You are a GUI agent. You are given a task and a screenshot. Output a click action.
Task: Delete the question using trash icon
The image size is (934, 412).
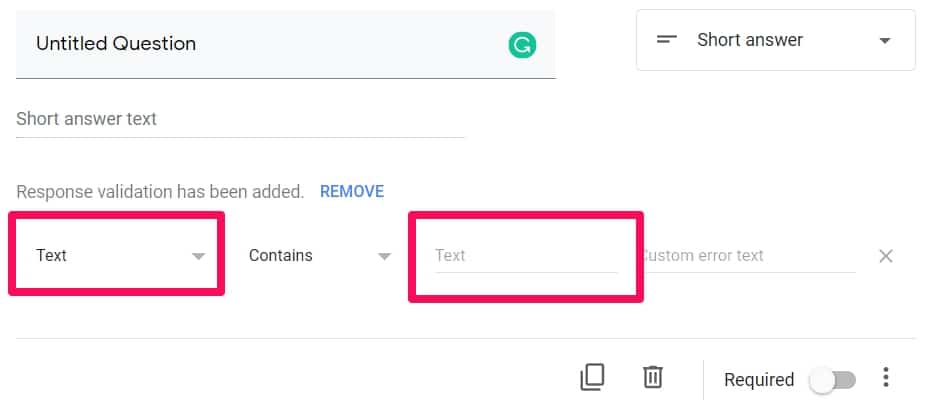coord(653,377)
